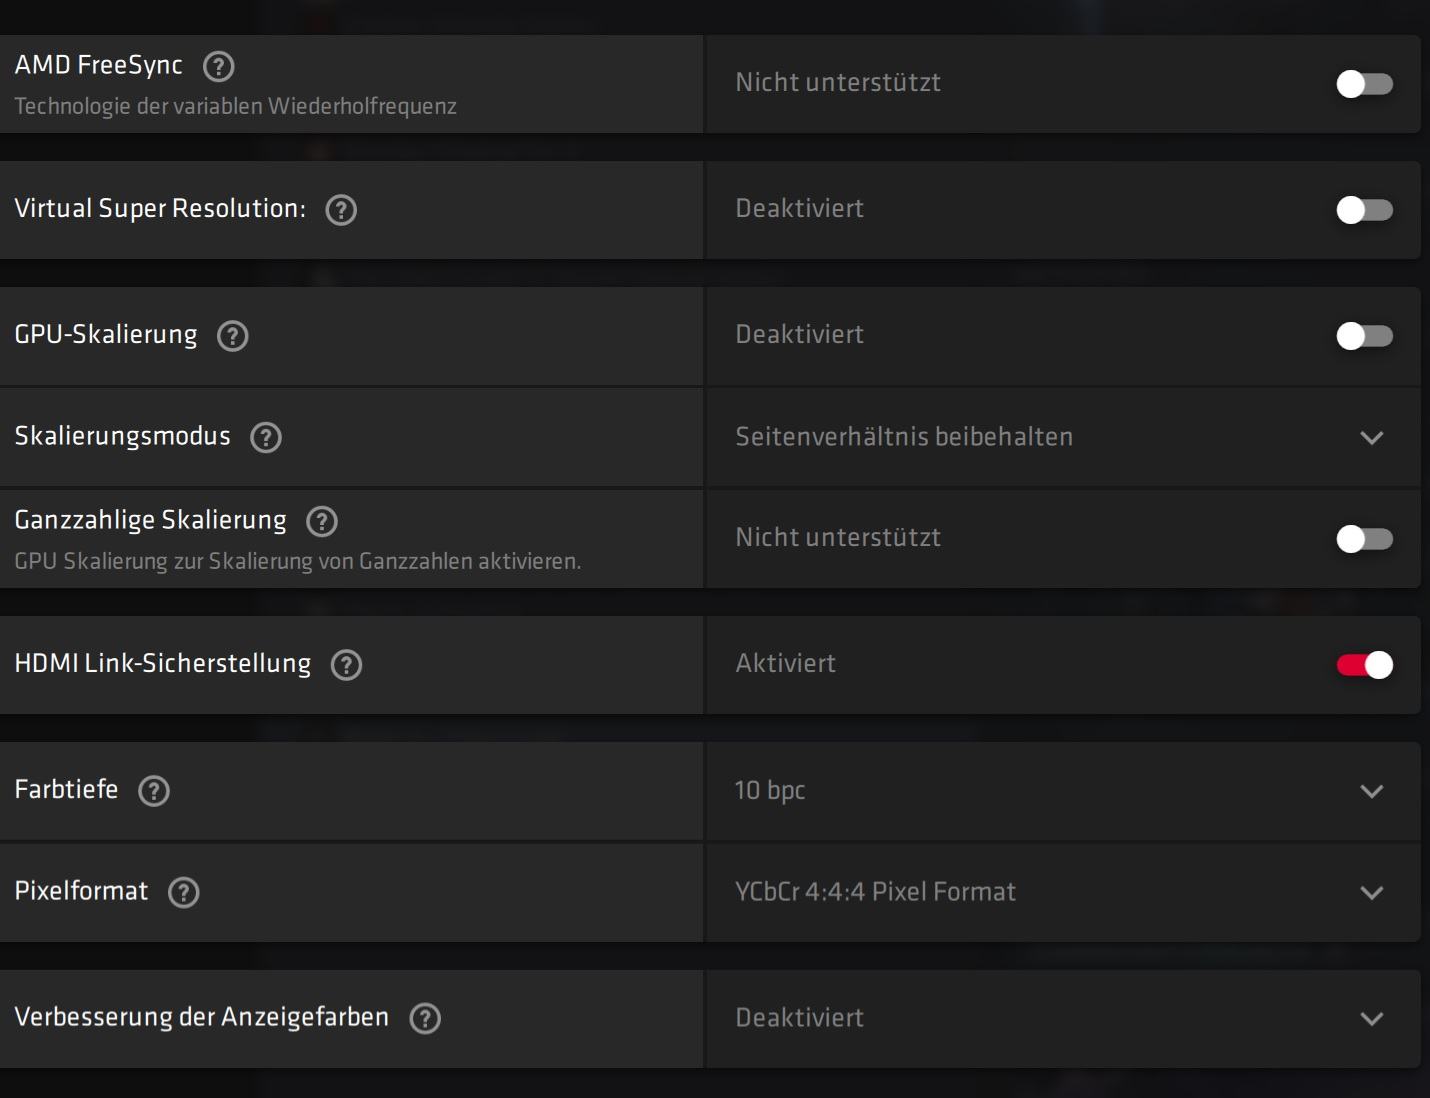Image resolution: width=1430 pixels, height=1098 pixels.
Task: Turn on GPU-Skalierung switch
Action: 1364,336
